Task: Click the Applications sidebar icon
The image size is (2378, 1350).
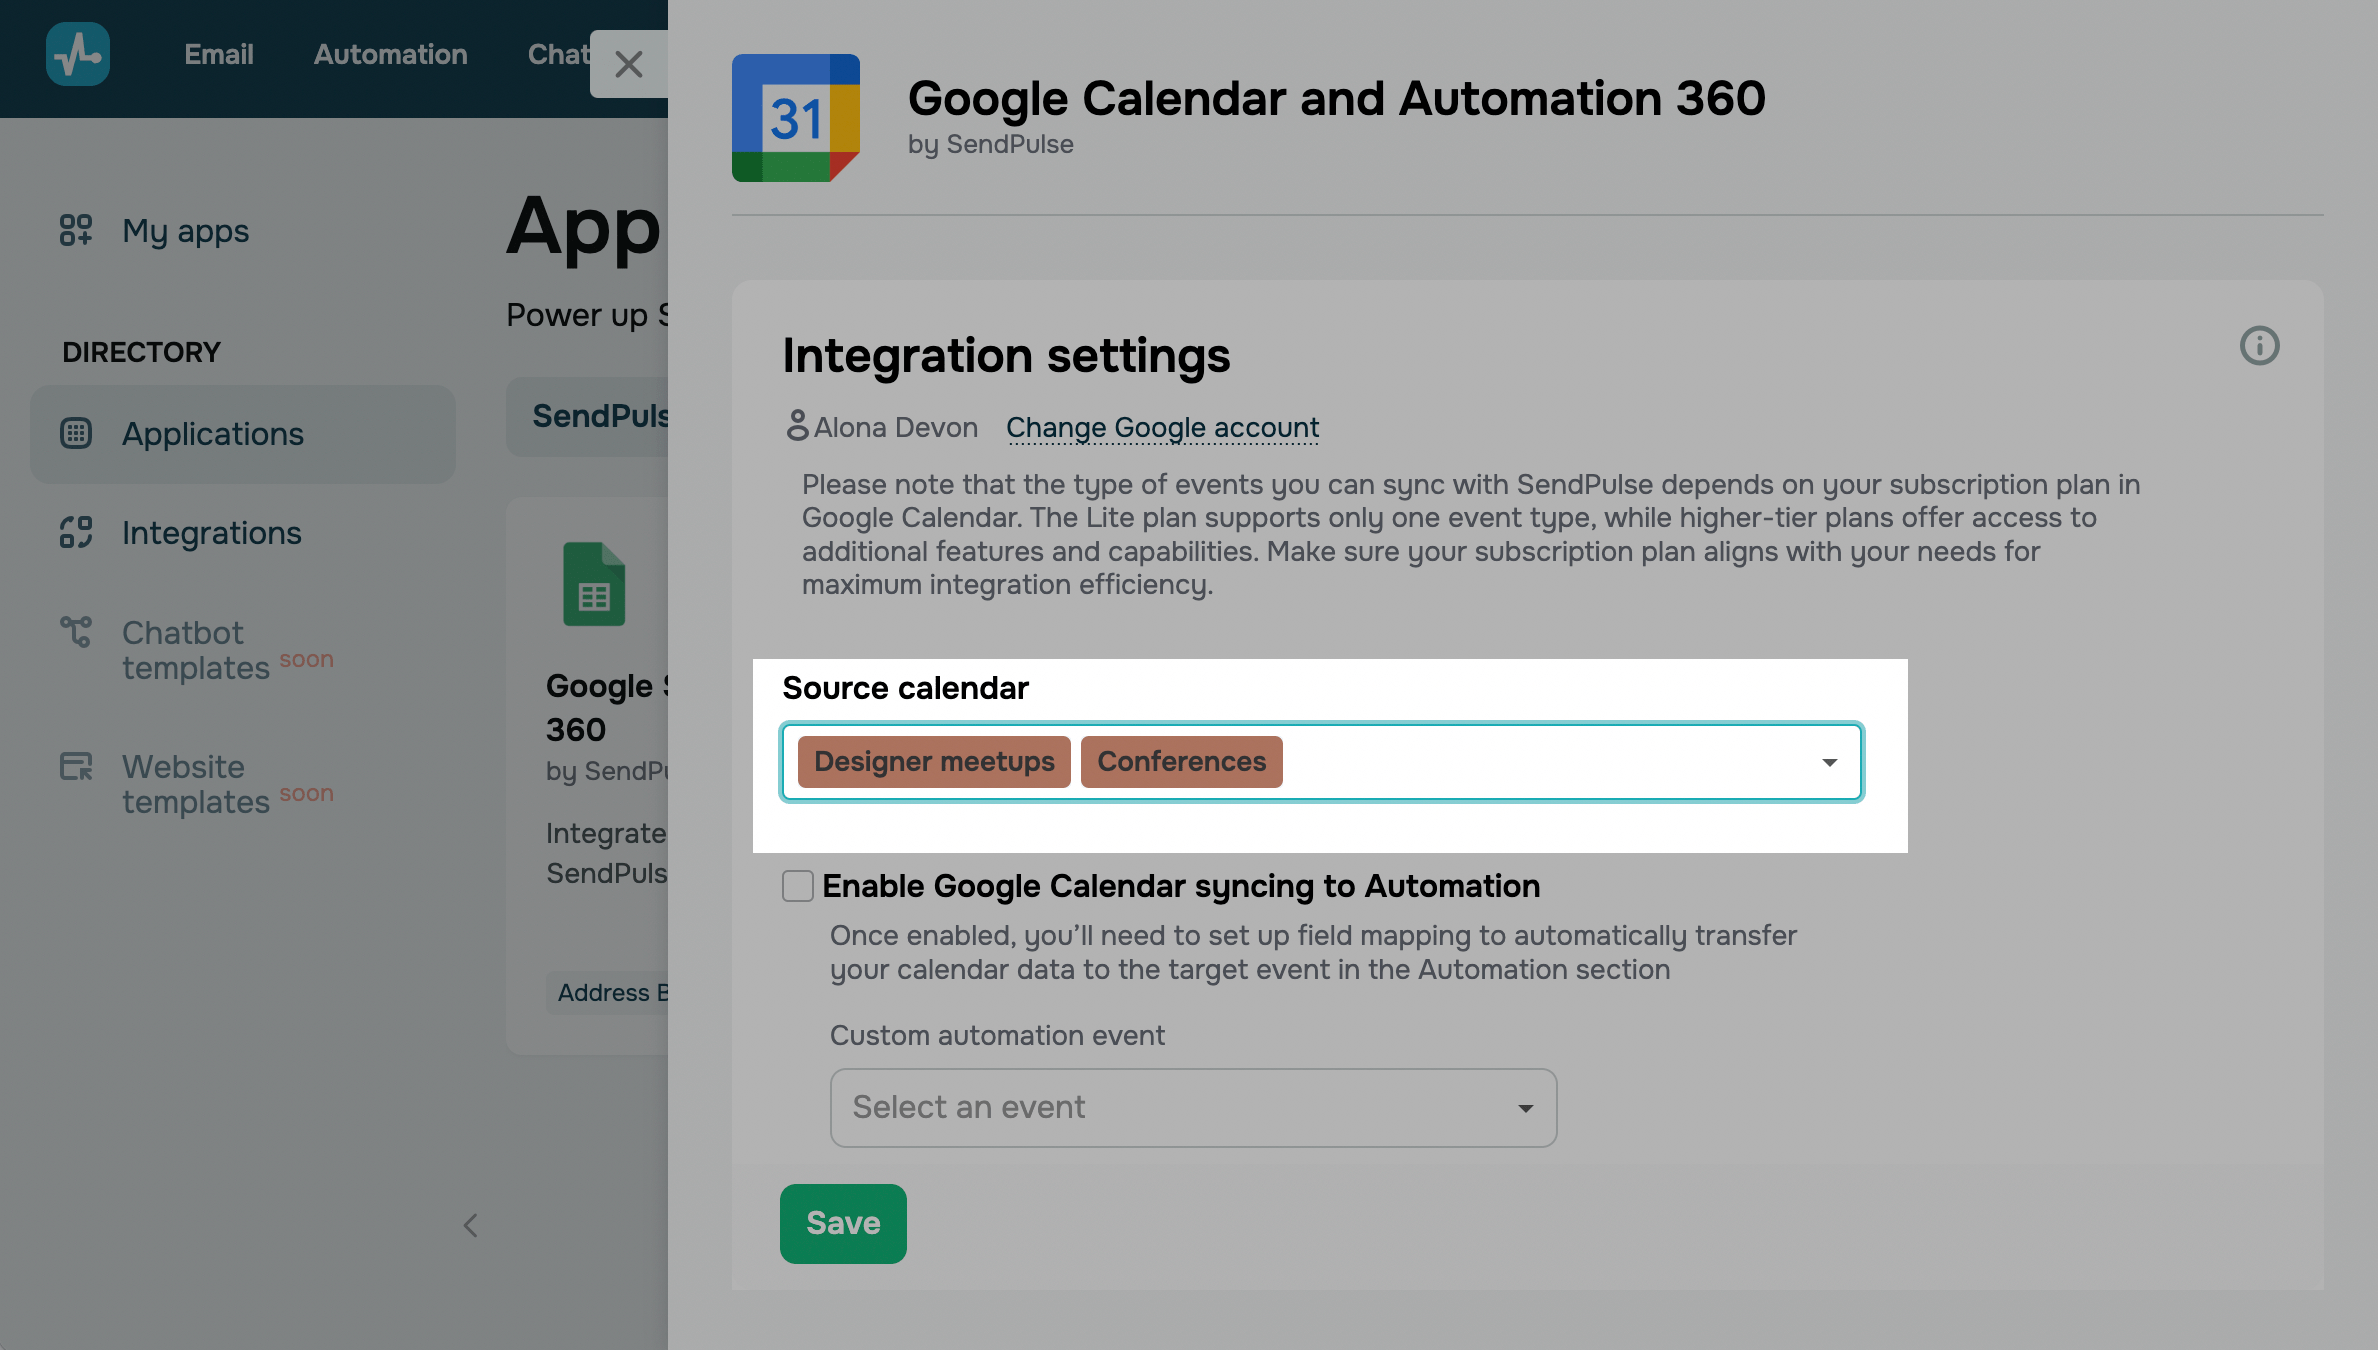Action: click(76, 433)
